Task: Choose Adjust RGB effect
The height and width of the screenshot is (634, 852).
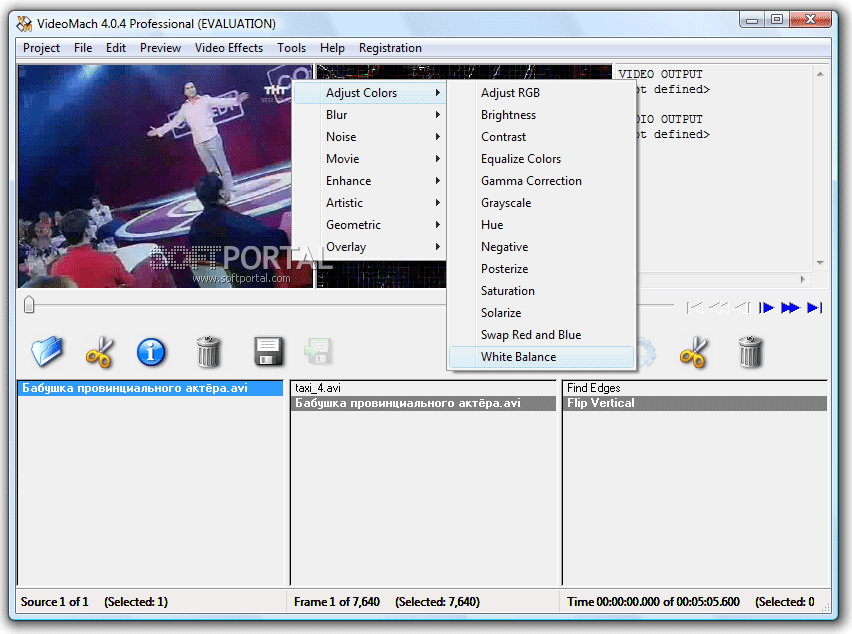Action: (x=541, y=93)
